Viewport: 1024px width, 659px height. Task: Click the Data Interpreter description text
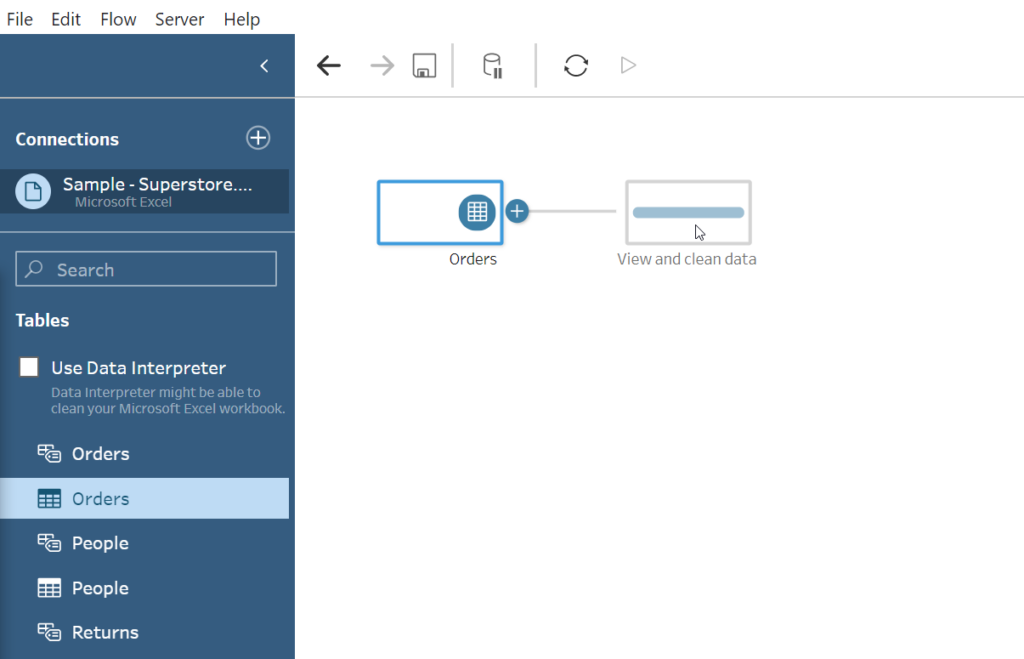click(x=168, y=400)
